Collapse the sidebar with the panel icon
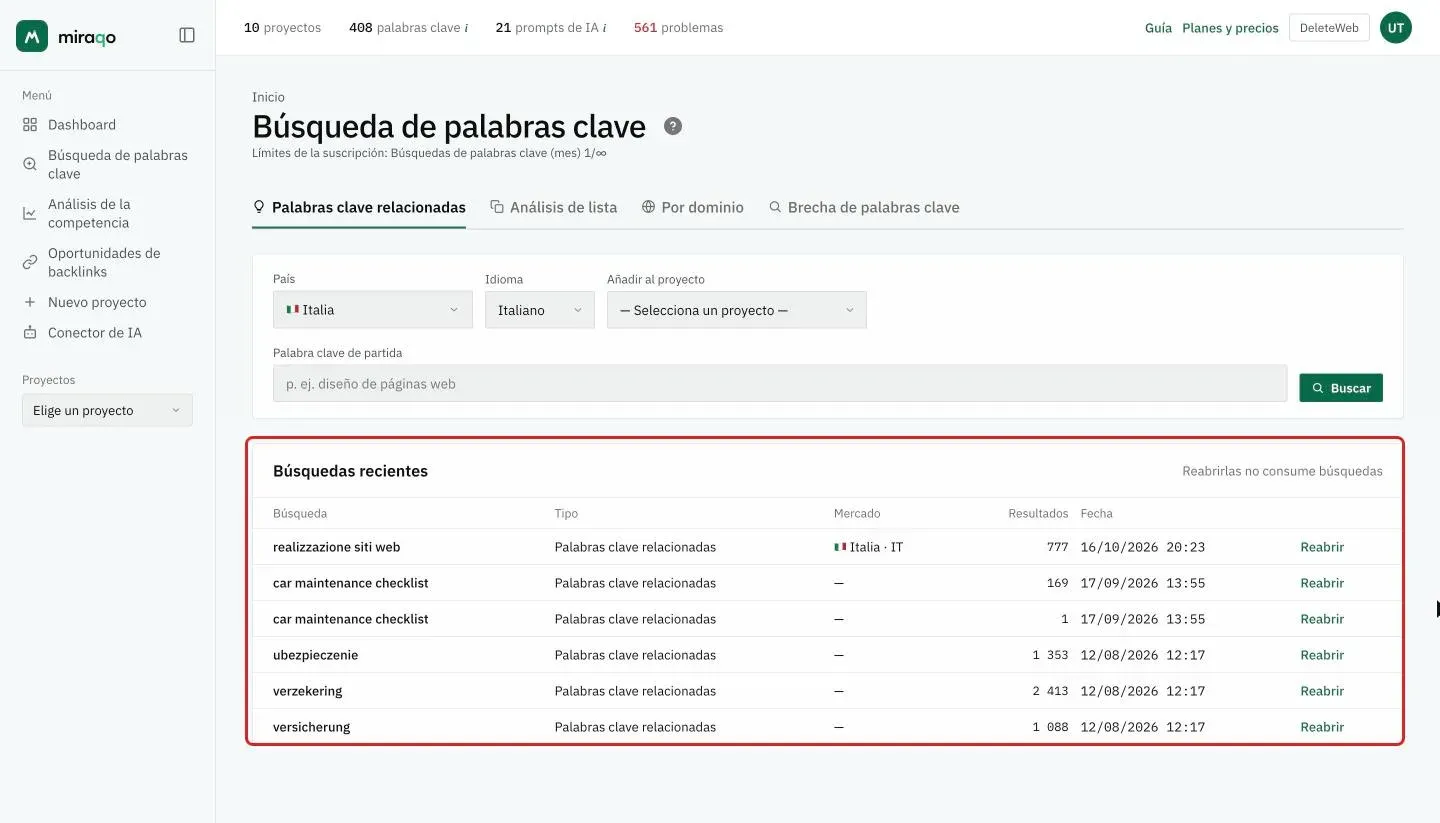This screenshot has width=1440, height=823. pos(187,35)
